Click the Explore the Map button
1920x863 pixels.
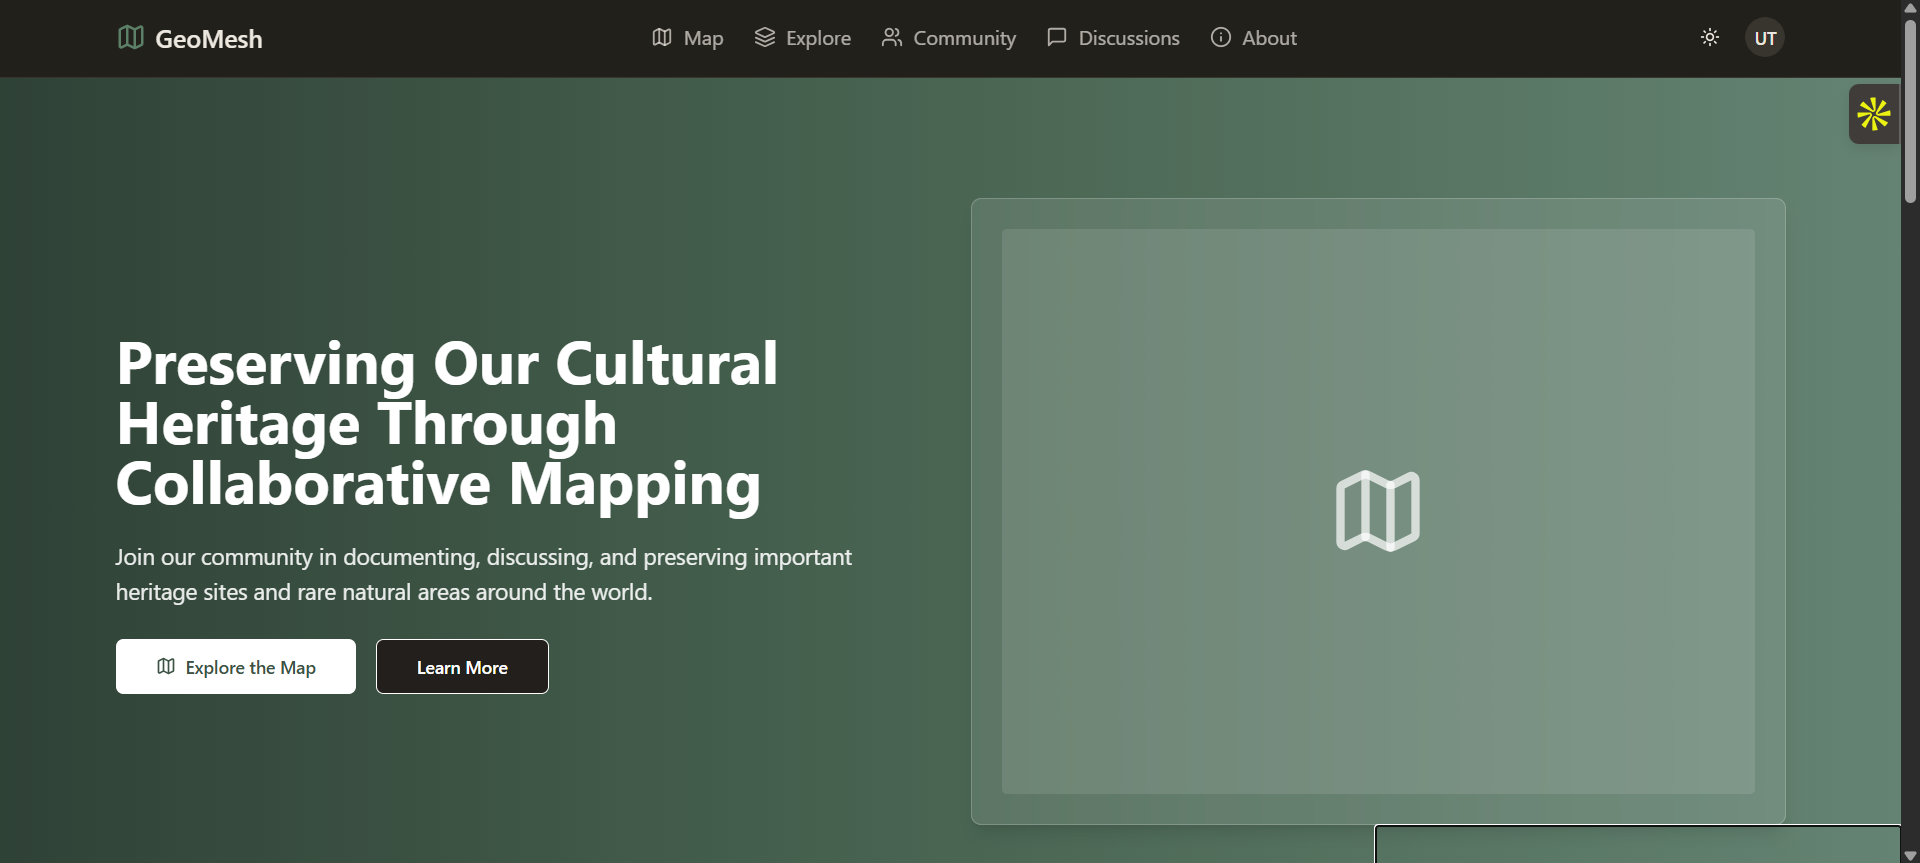point(236,667)
